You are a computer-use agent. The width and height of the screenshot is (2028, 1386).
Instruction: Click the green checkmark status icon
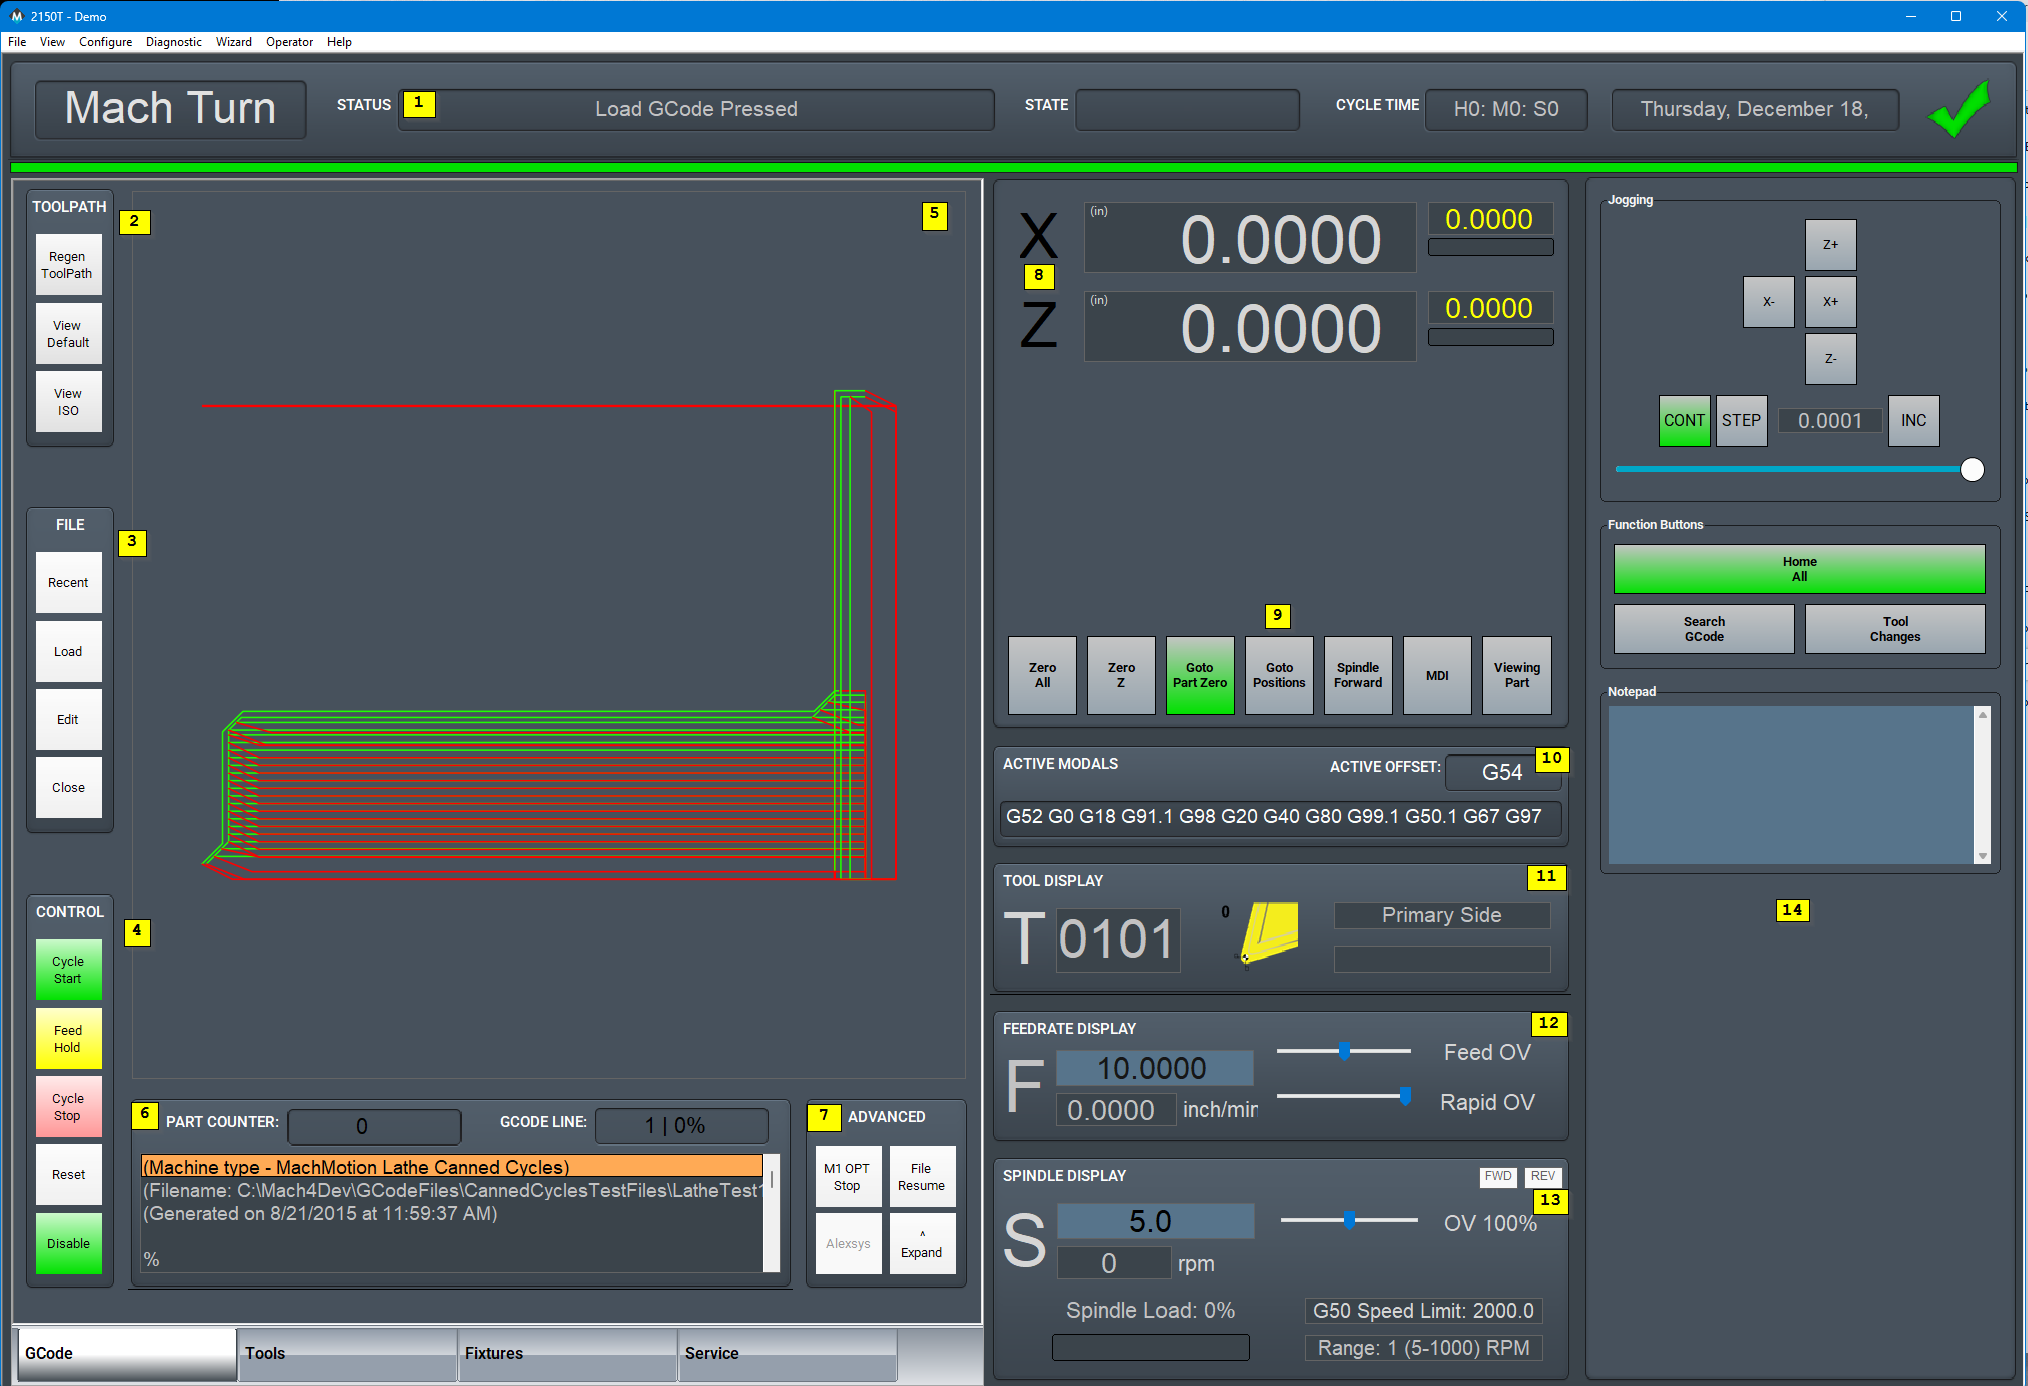[x=1958, y=110]
